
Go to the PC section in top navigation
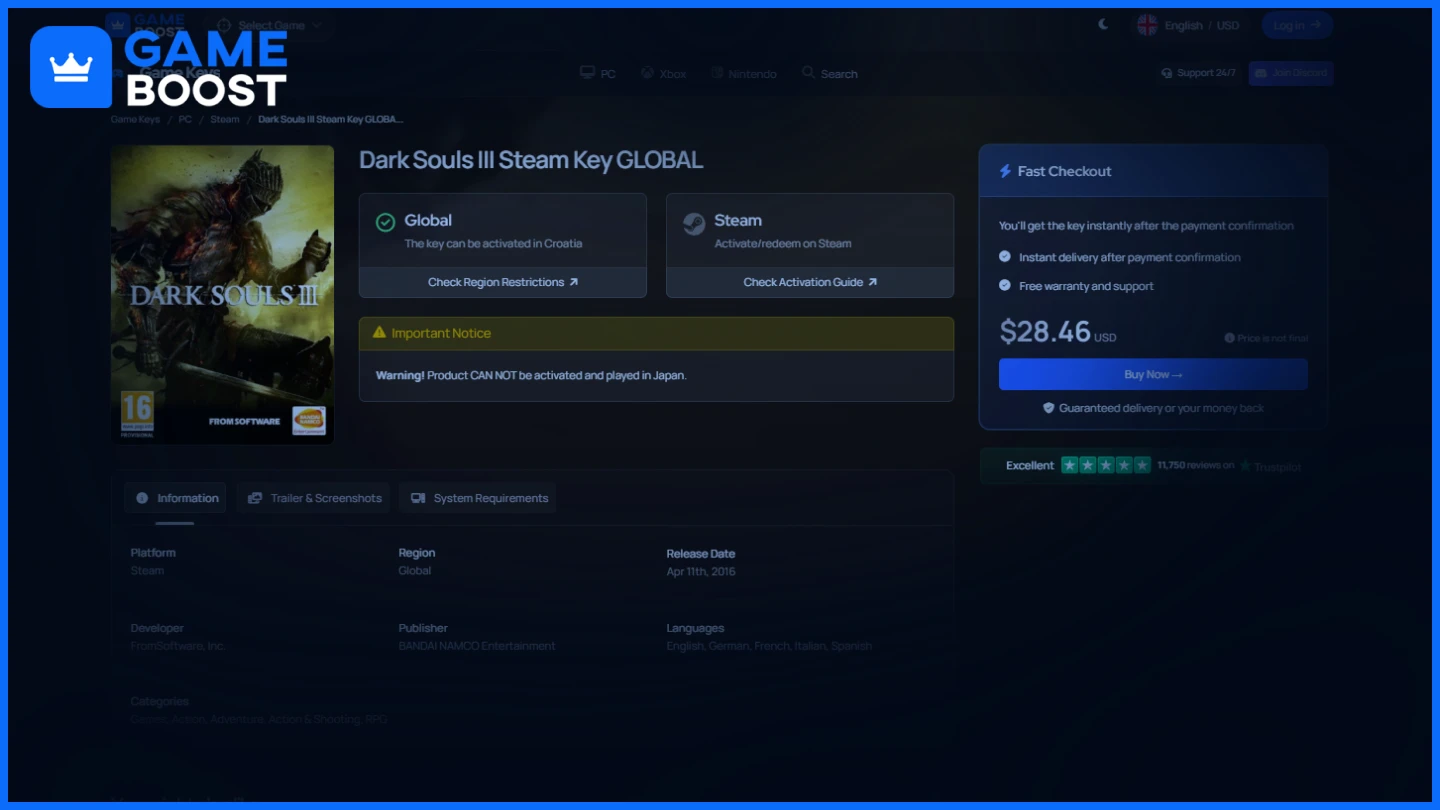pos(598,73)
